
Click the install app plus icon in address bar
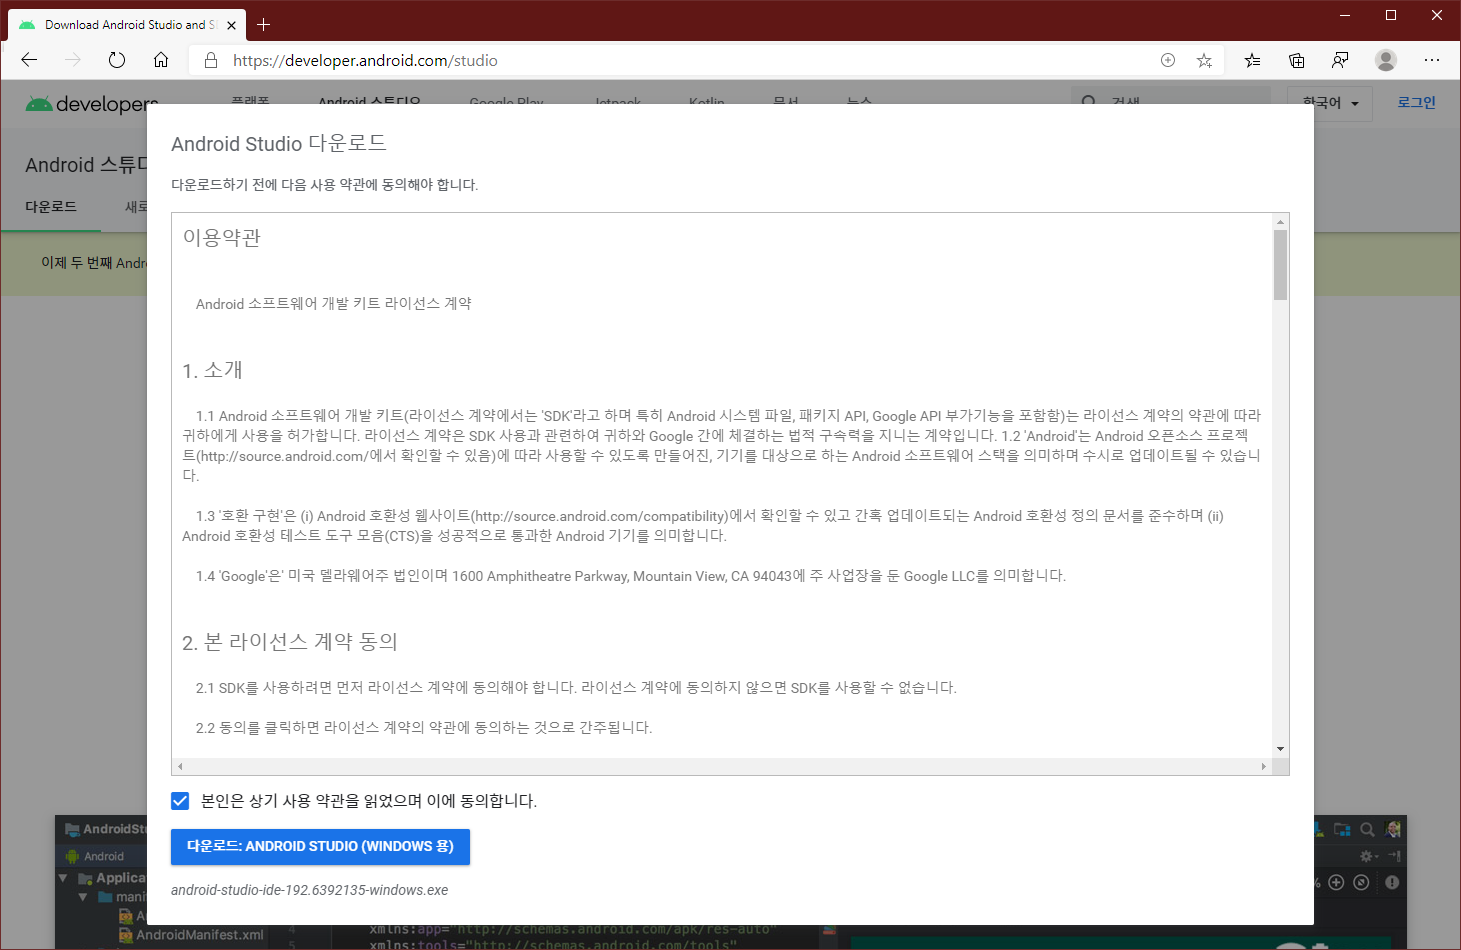click(x=1168, y=60)
